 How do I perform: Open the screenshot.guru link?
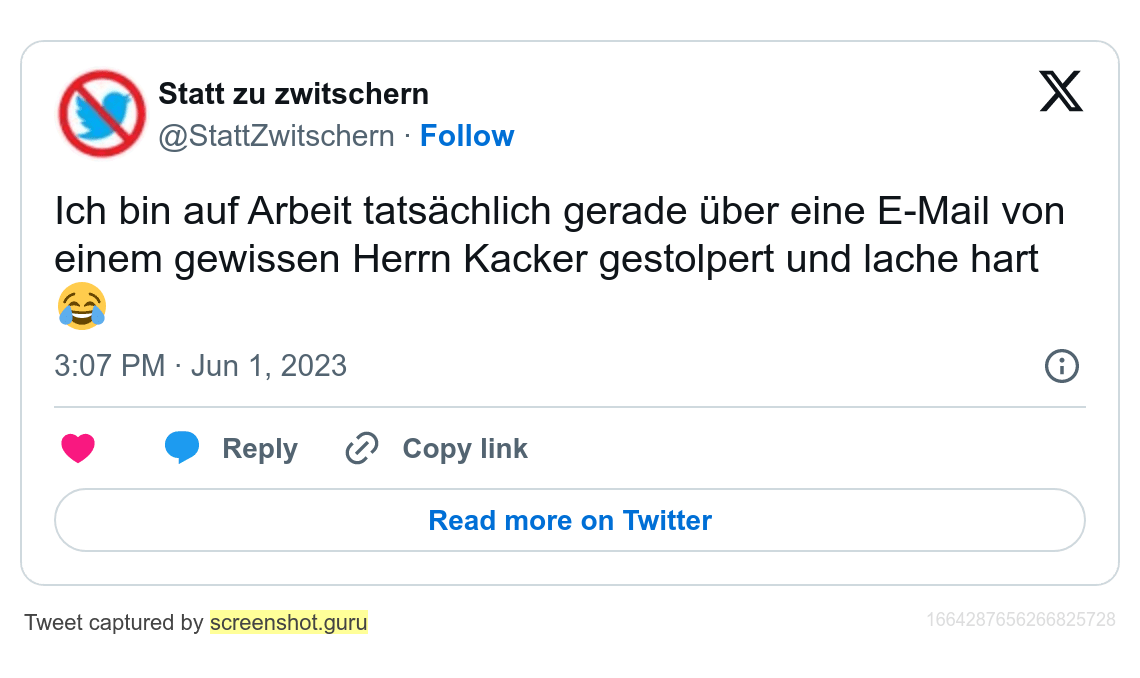point(289,623)
